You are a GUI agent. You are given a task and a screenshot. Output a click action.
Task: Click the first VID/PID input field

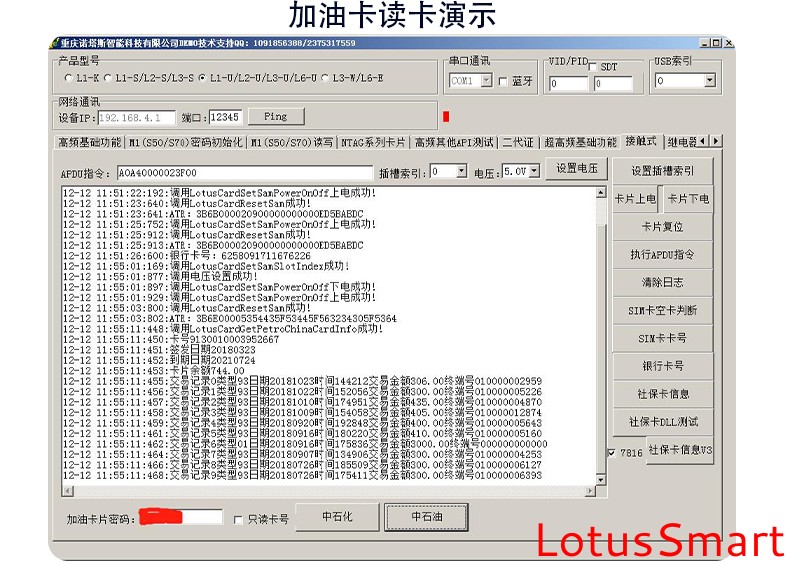[569, 83]
